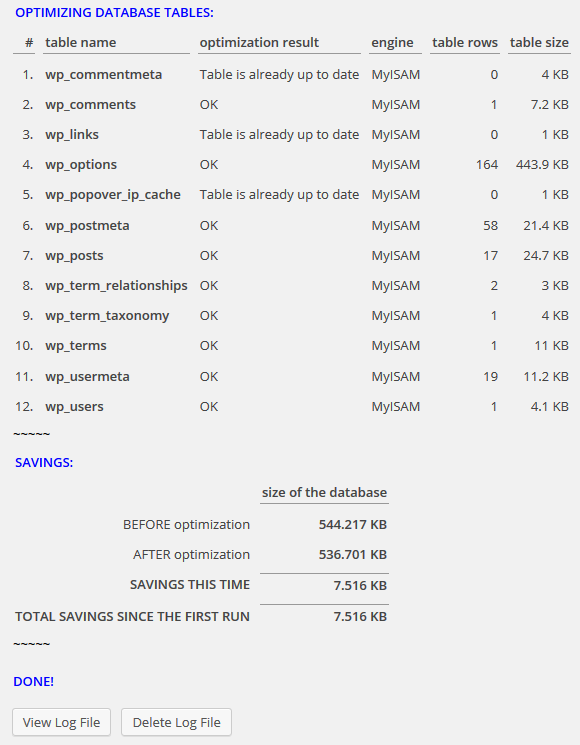
Task: Click the wp_term_relationships table name
Action: (116, 286)
